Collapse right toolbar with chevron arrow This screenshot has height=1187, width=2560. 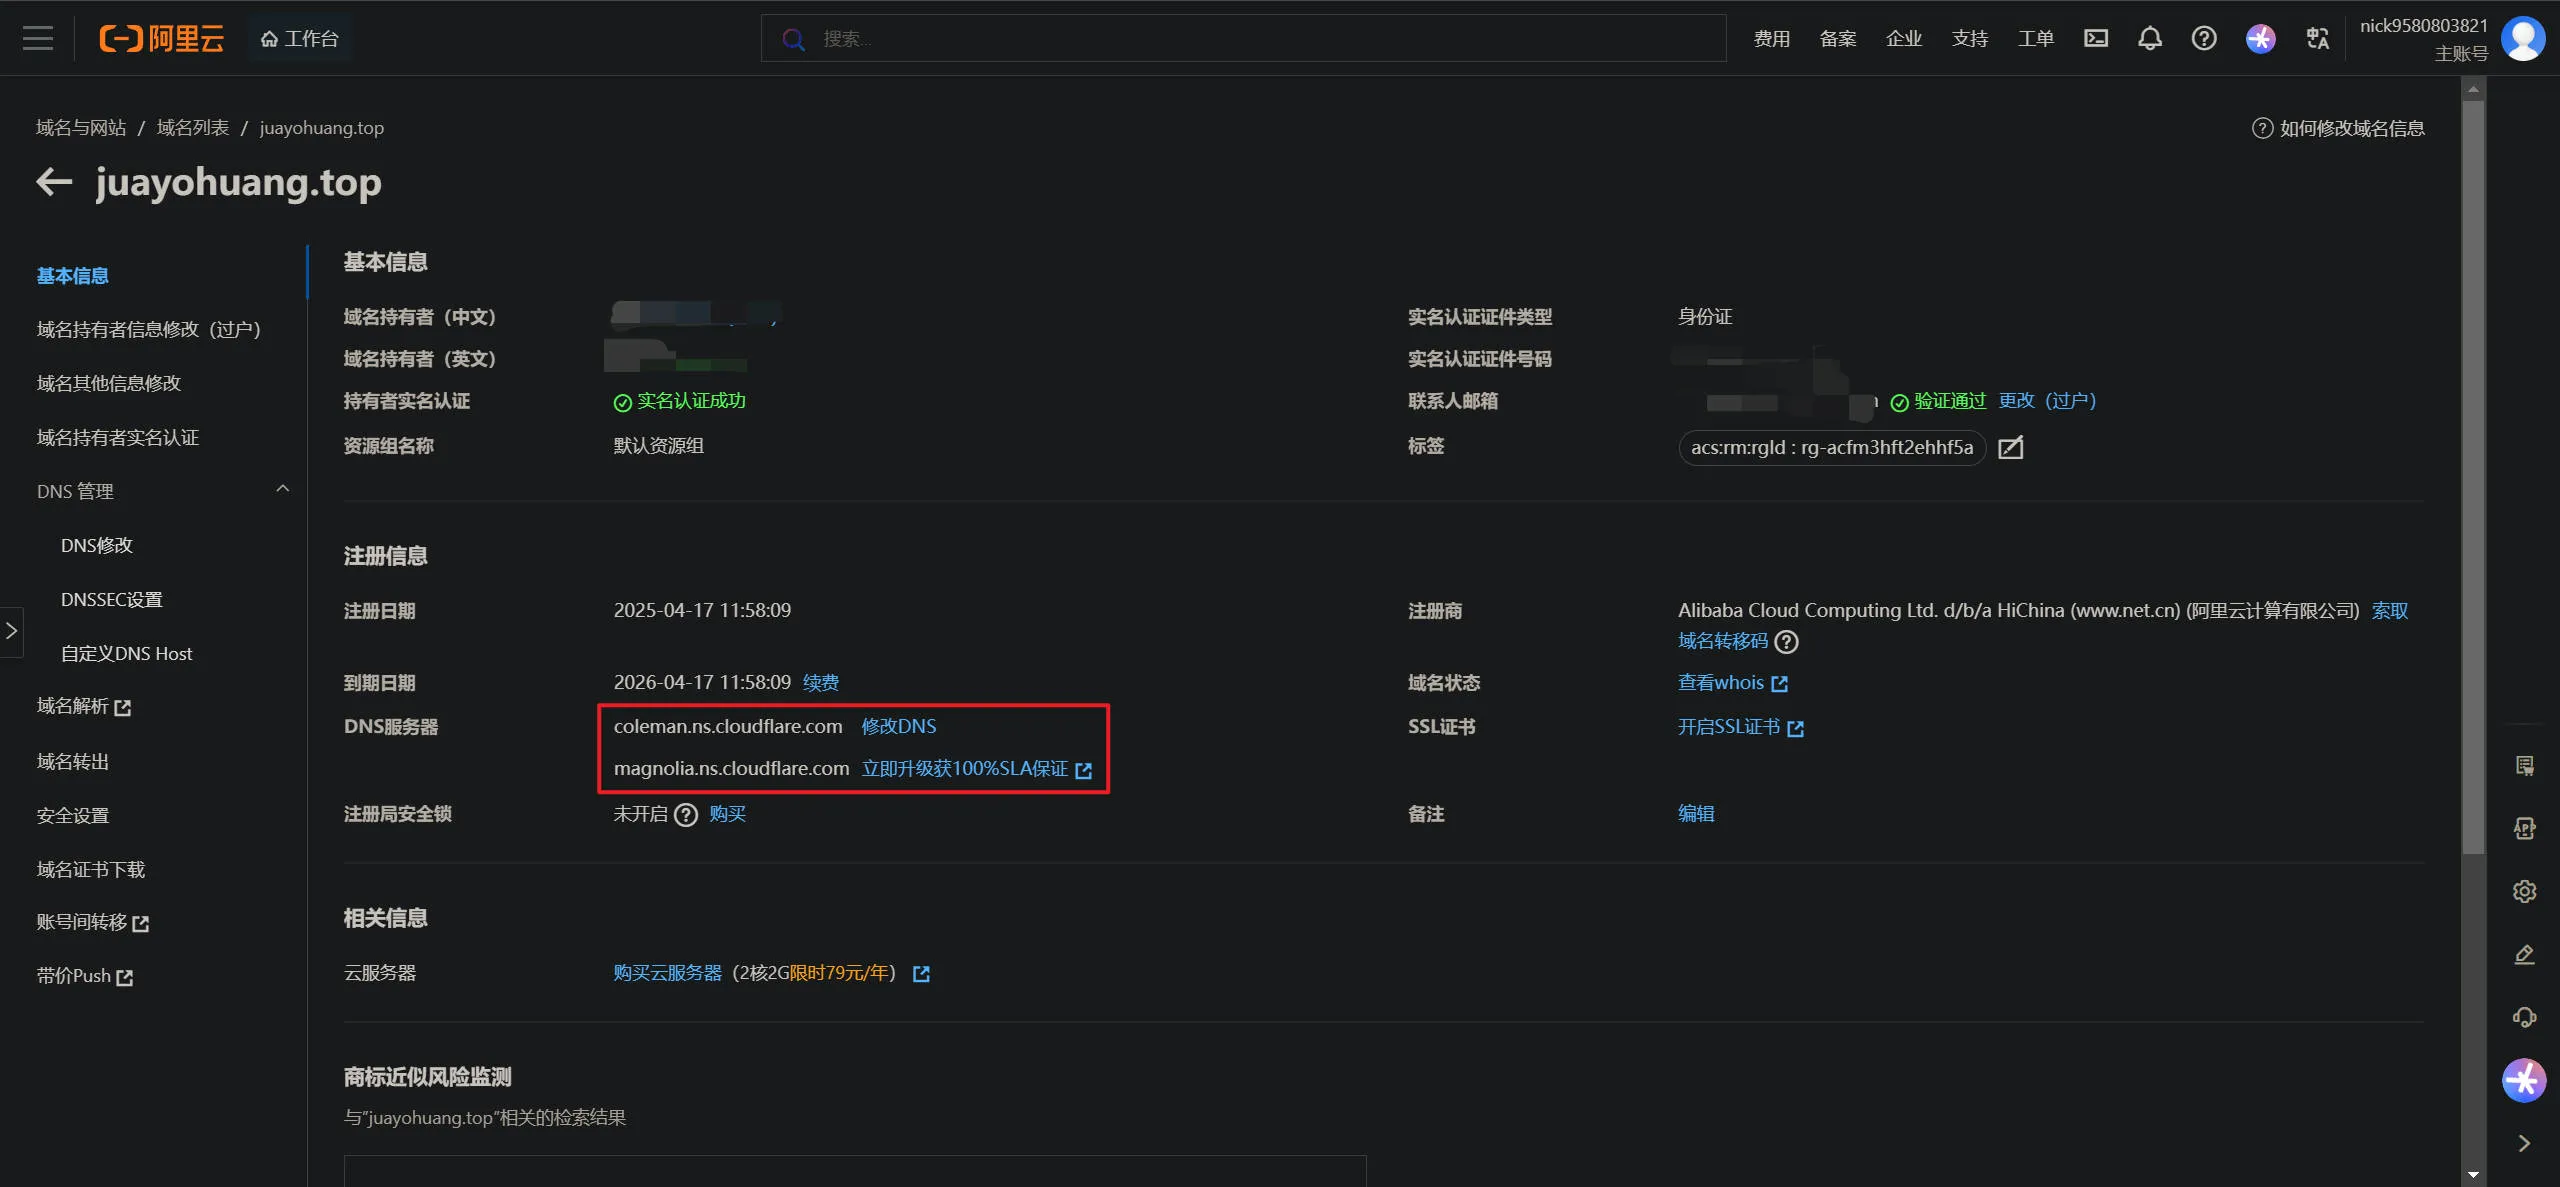(x=2524, y=1143)
